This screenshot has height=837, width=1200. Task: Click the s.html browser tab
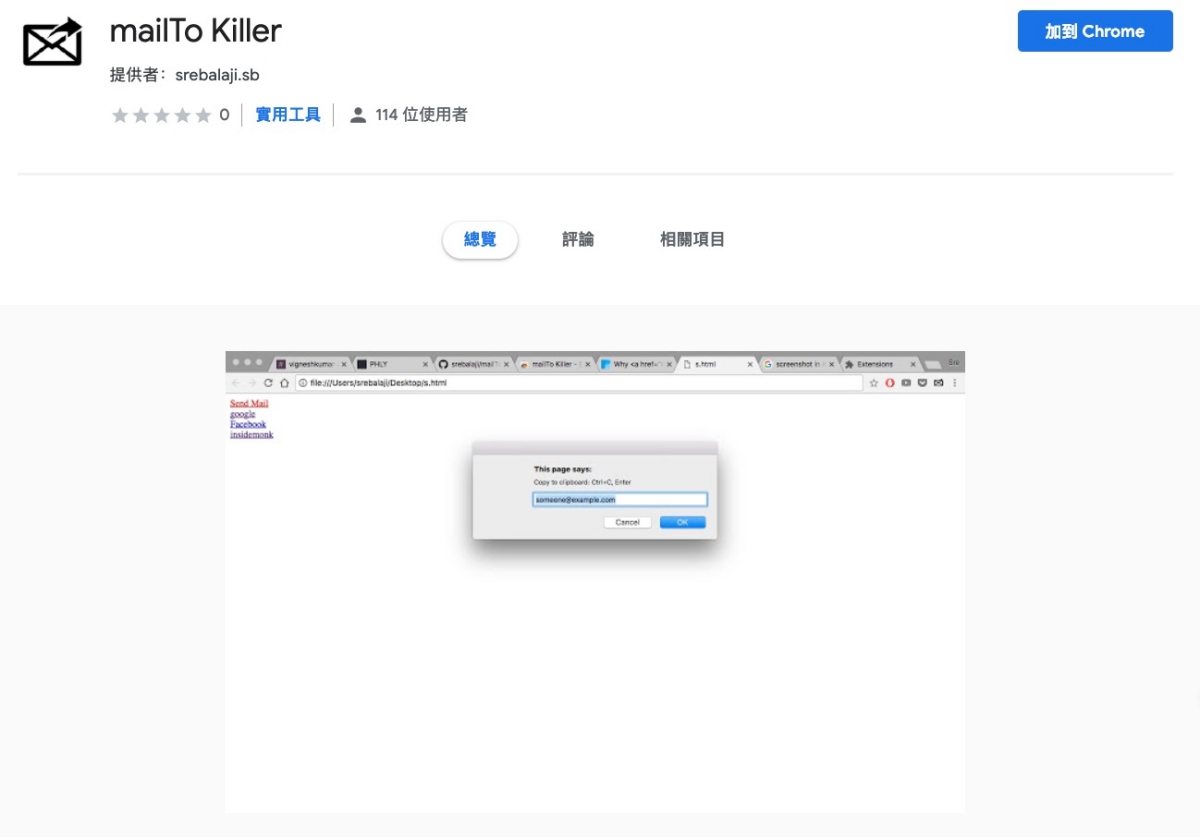pos(717,364)
